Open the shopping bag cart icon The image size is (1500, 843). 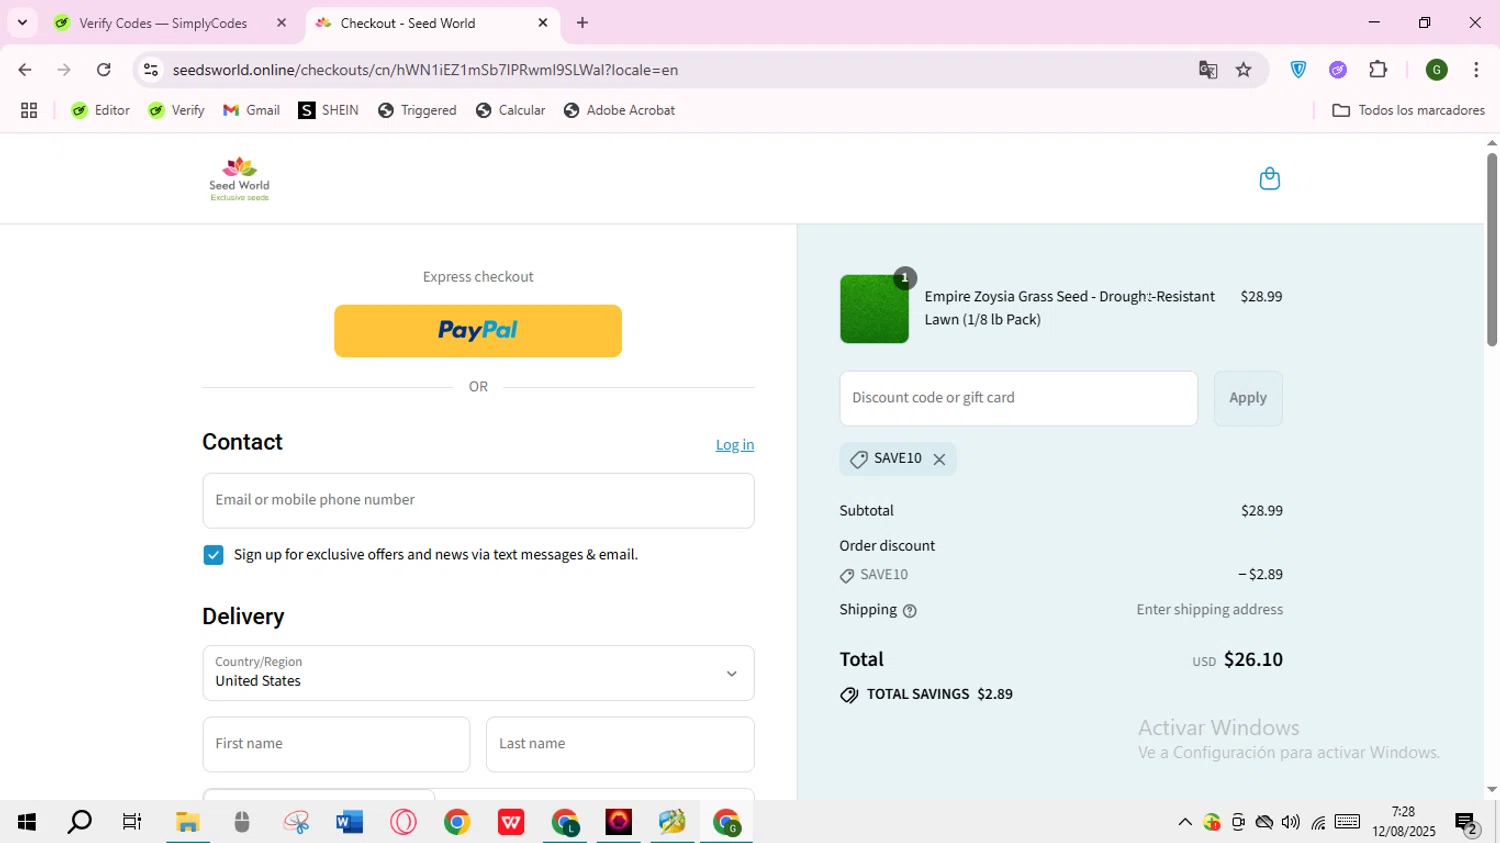click(x=1269, y=178)
